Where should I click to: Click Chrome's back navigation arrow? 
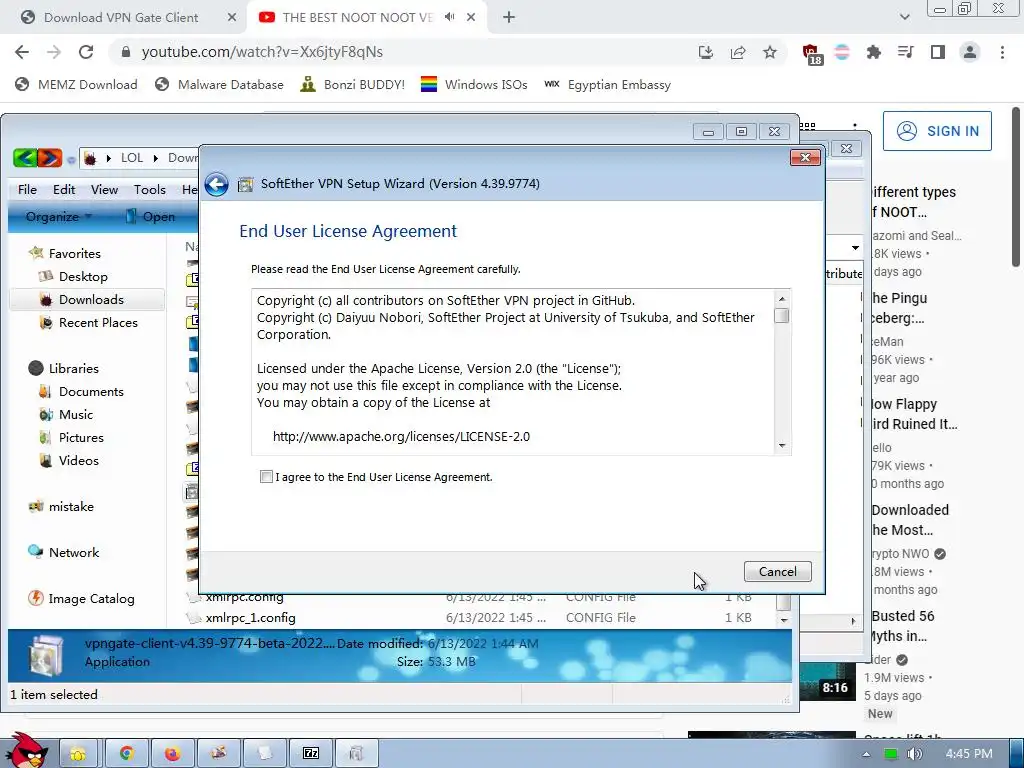point(22,52)
